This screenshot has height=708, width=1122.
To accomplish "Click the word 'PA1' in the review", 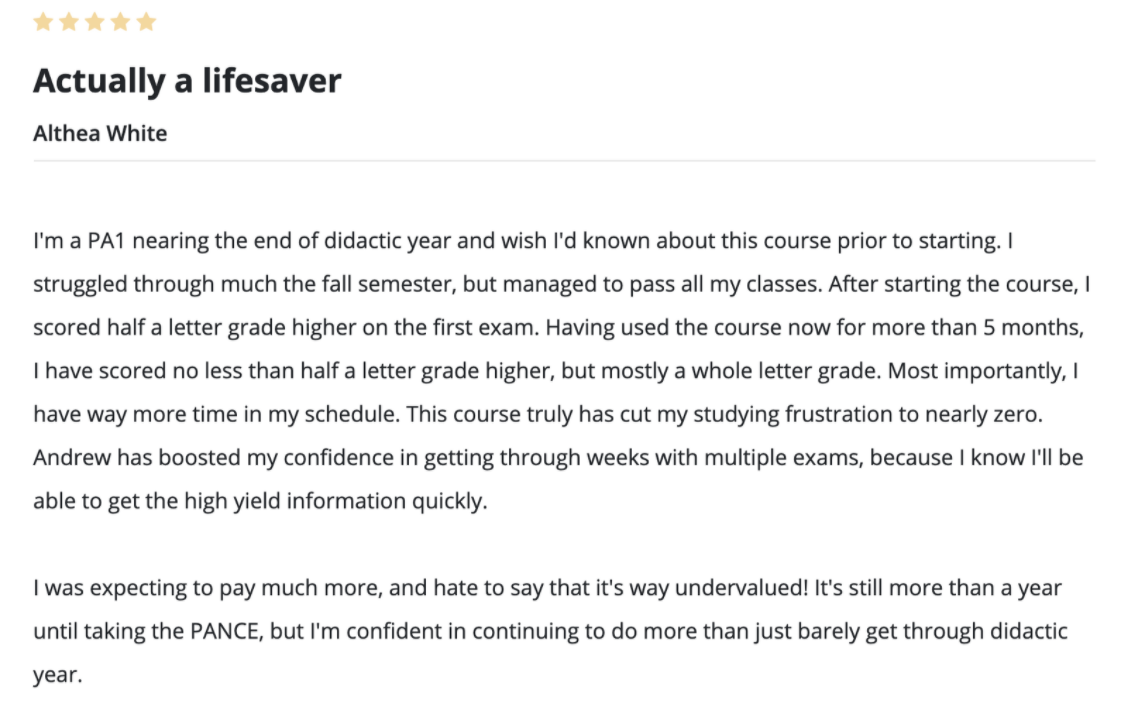I will [x=107, y=241].
